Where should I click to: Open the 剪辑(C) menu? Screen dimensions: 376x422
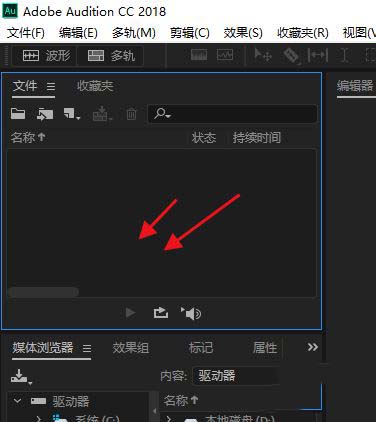click(x=190, y=33)
